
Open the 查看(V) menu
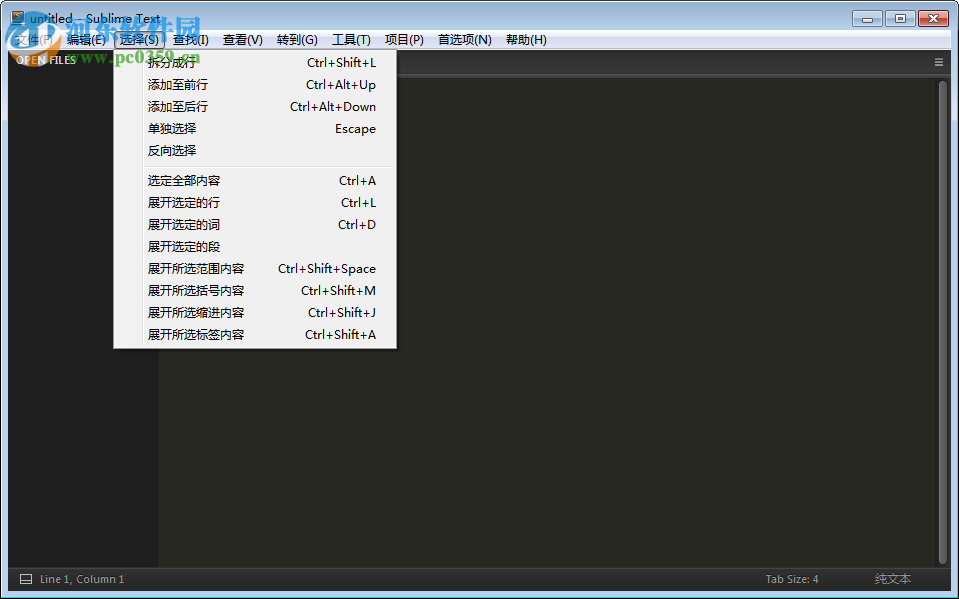[241, 39]
